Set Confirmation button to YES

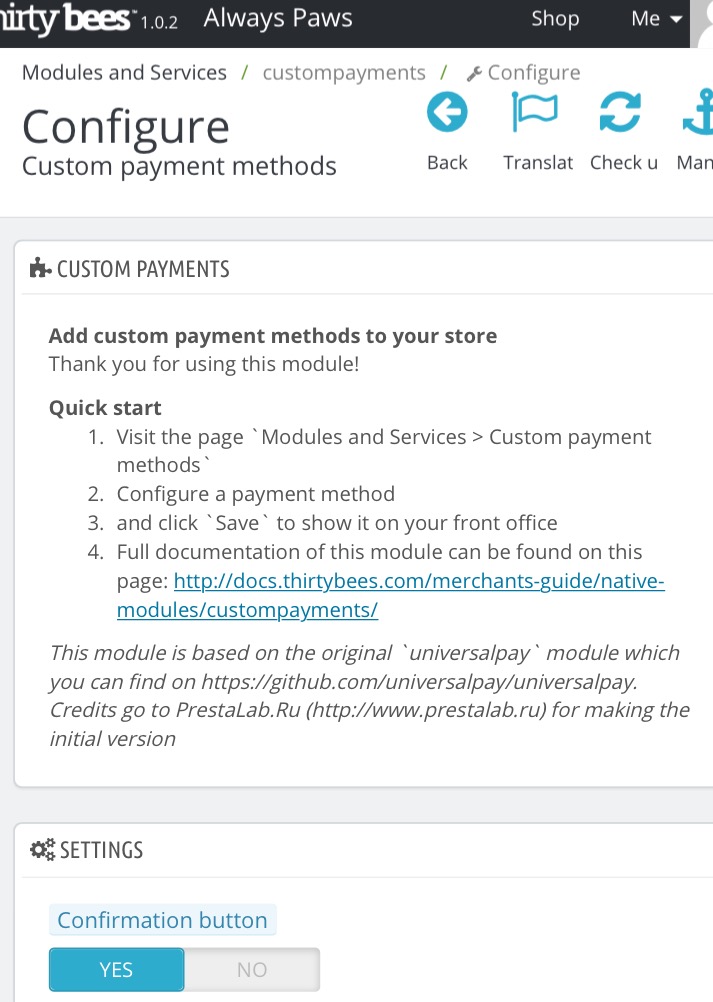pos(117,969)
